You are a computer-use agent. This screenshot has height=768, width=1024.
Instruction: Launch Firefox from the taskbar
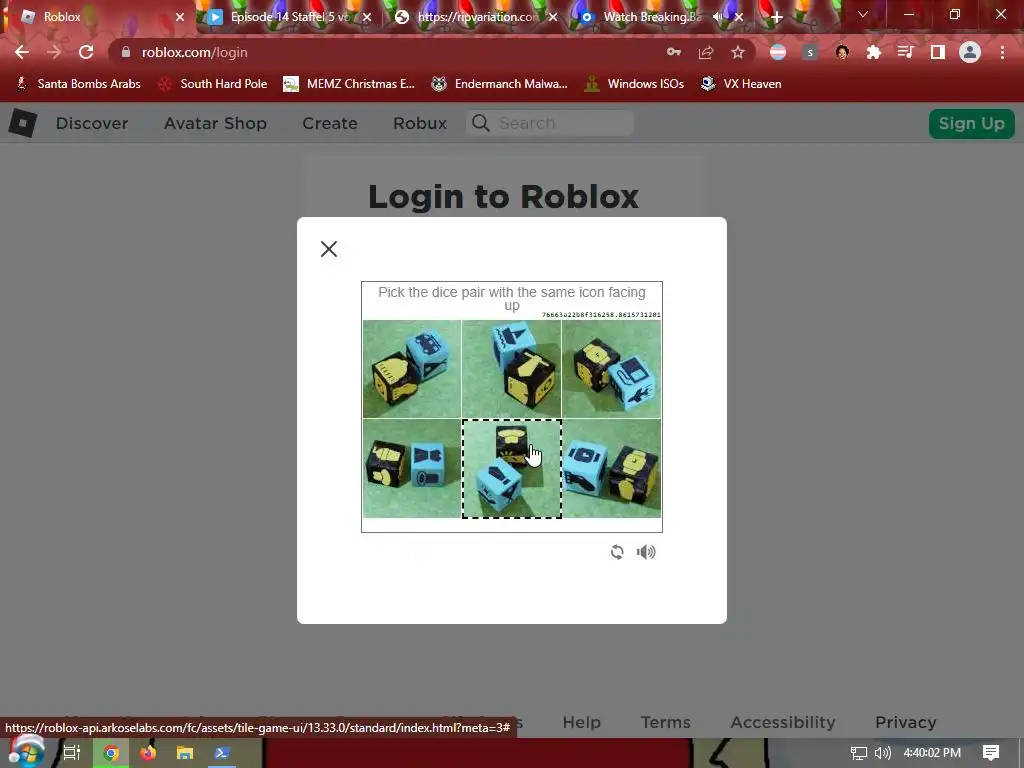(148, 753)
